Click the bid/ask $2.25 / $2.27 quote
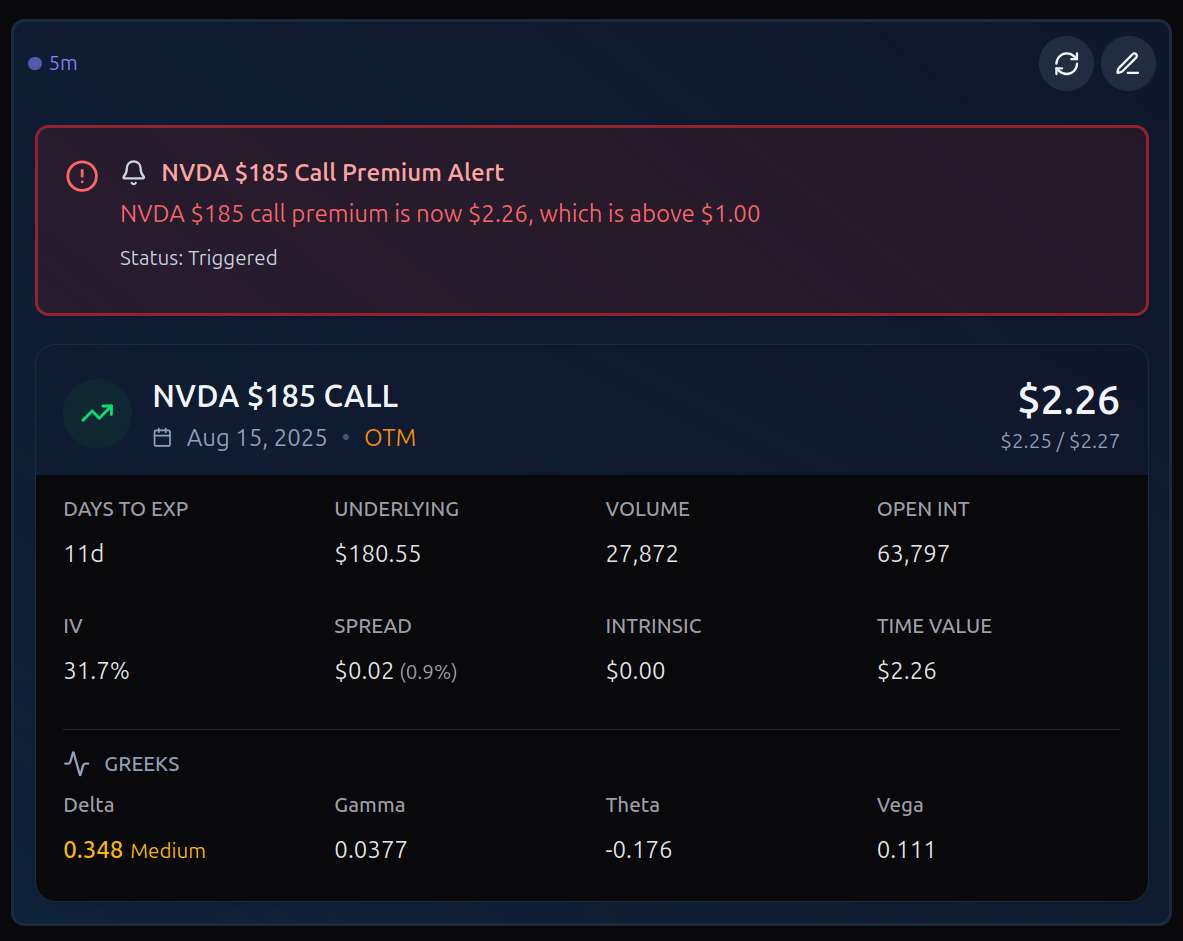The image size is (1183, 941). tap(1059, 441)
